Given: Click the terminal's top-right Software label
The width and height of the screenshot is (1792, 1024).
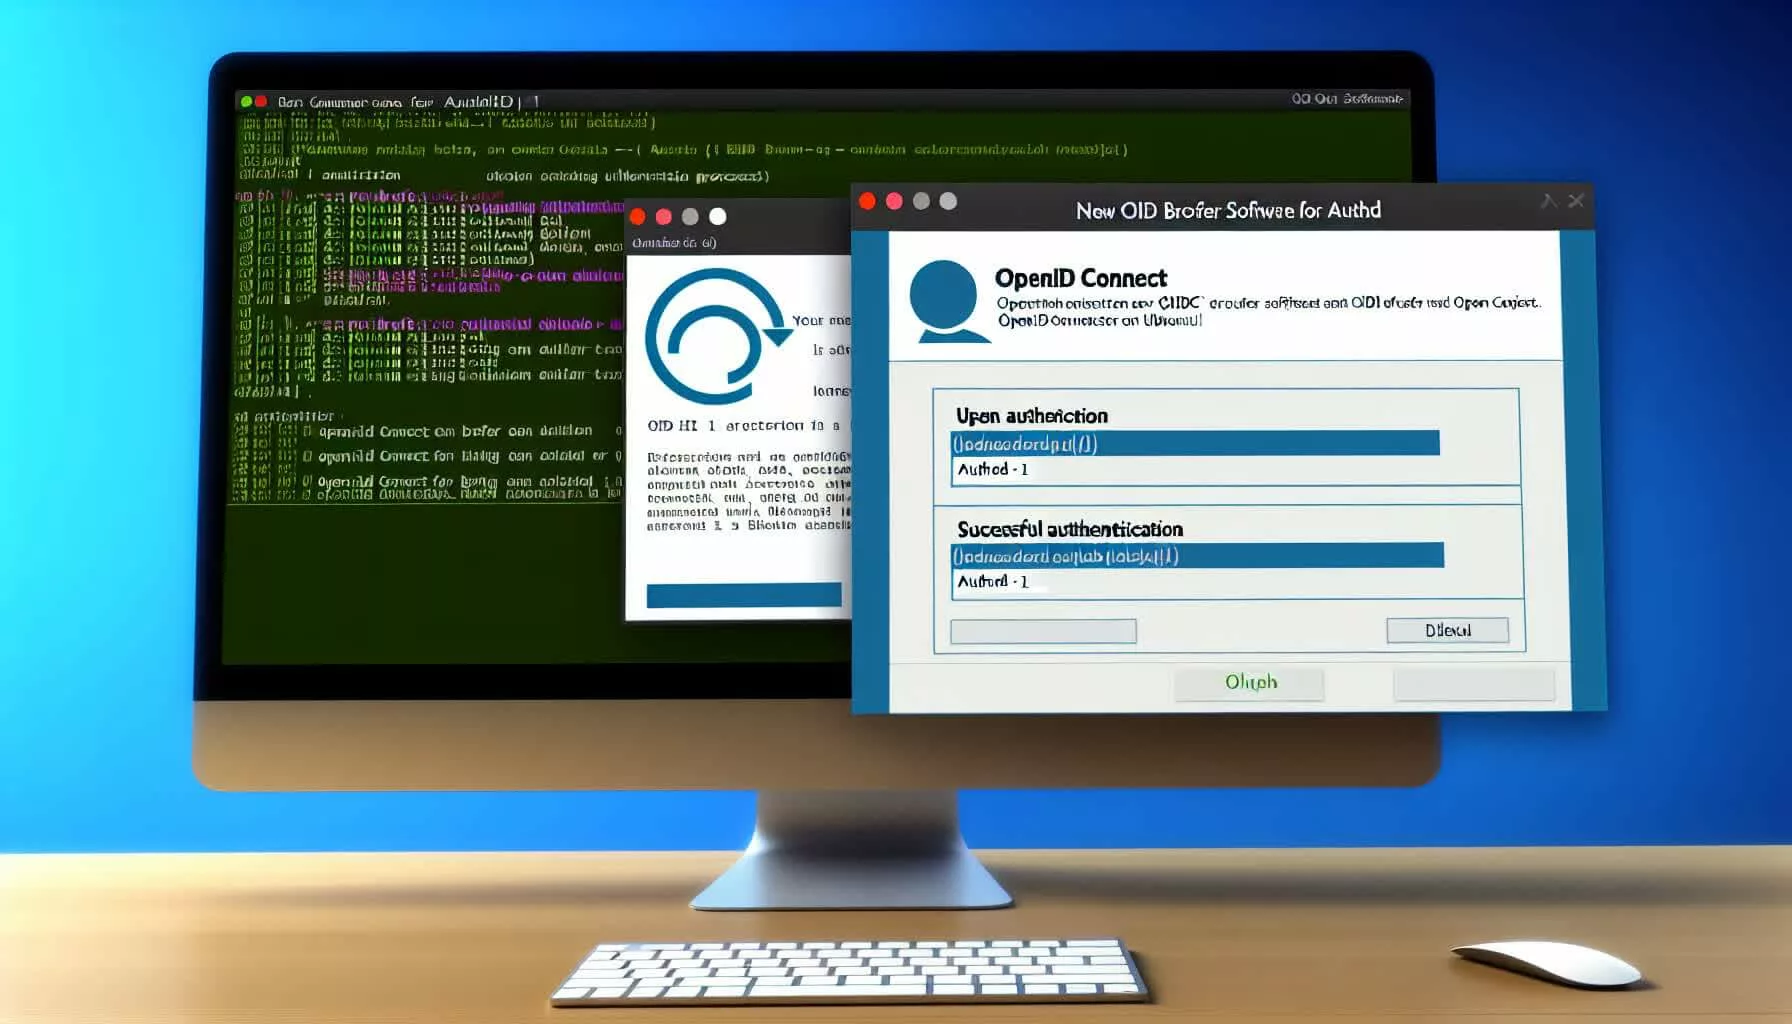Looking at the screenshot, I should [1346, 99].
